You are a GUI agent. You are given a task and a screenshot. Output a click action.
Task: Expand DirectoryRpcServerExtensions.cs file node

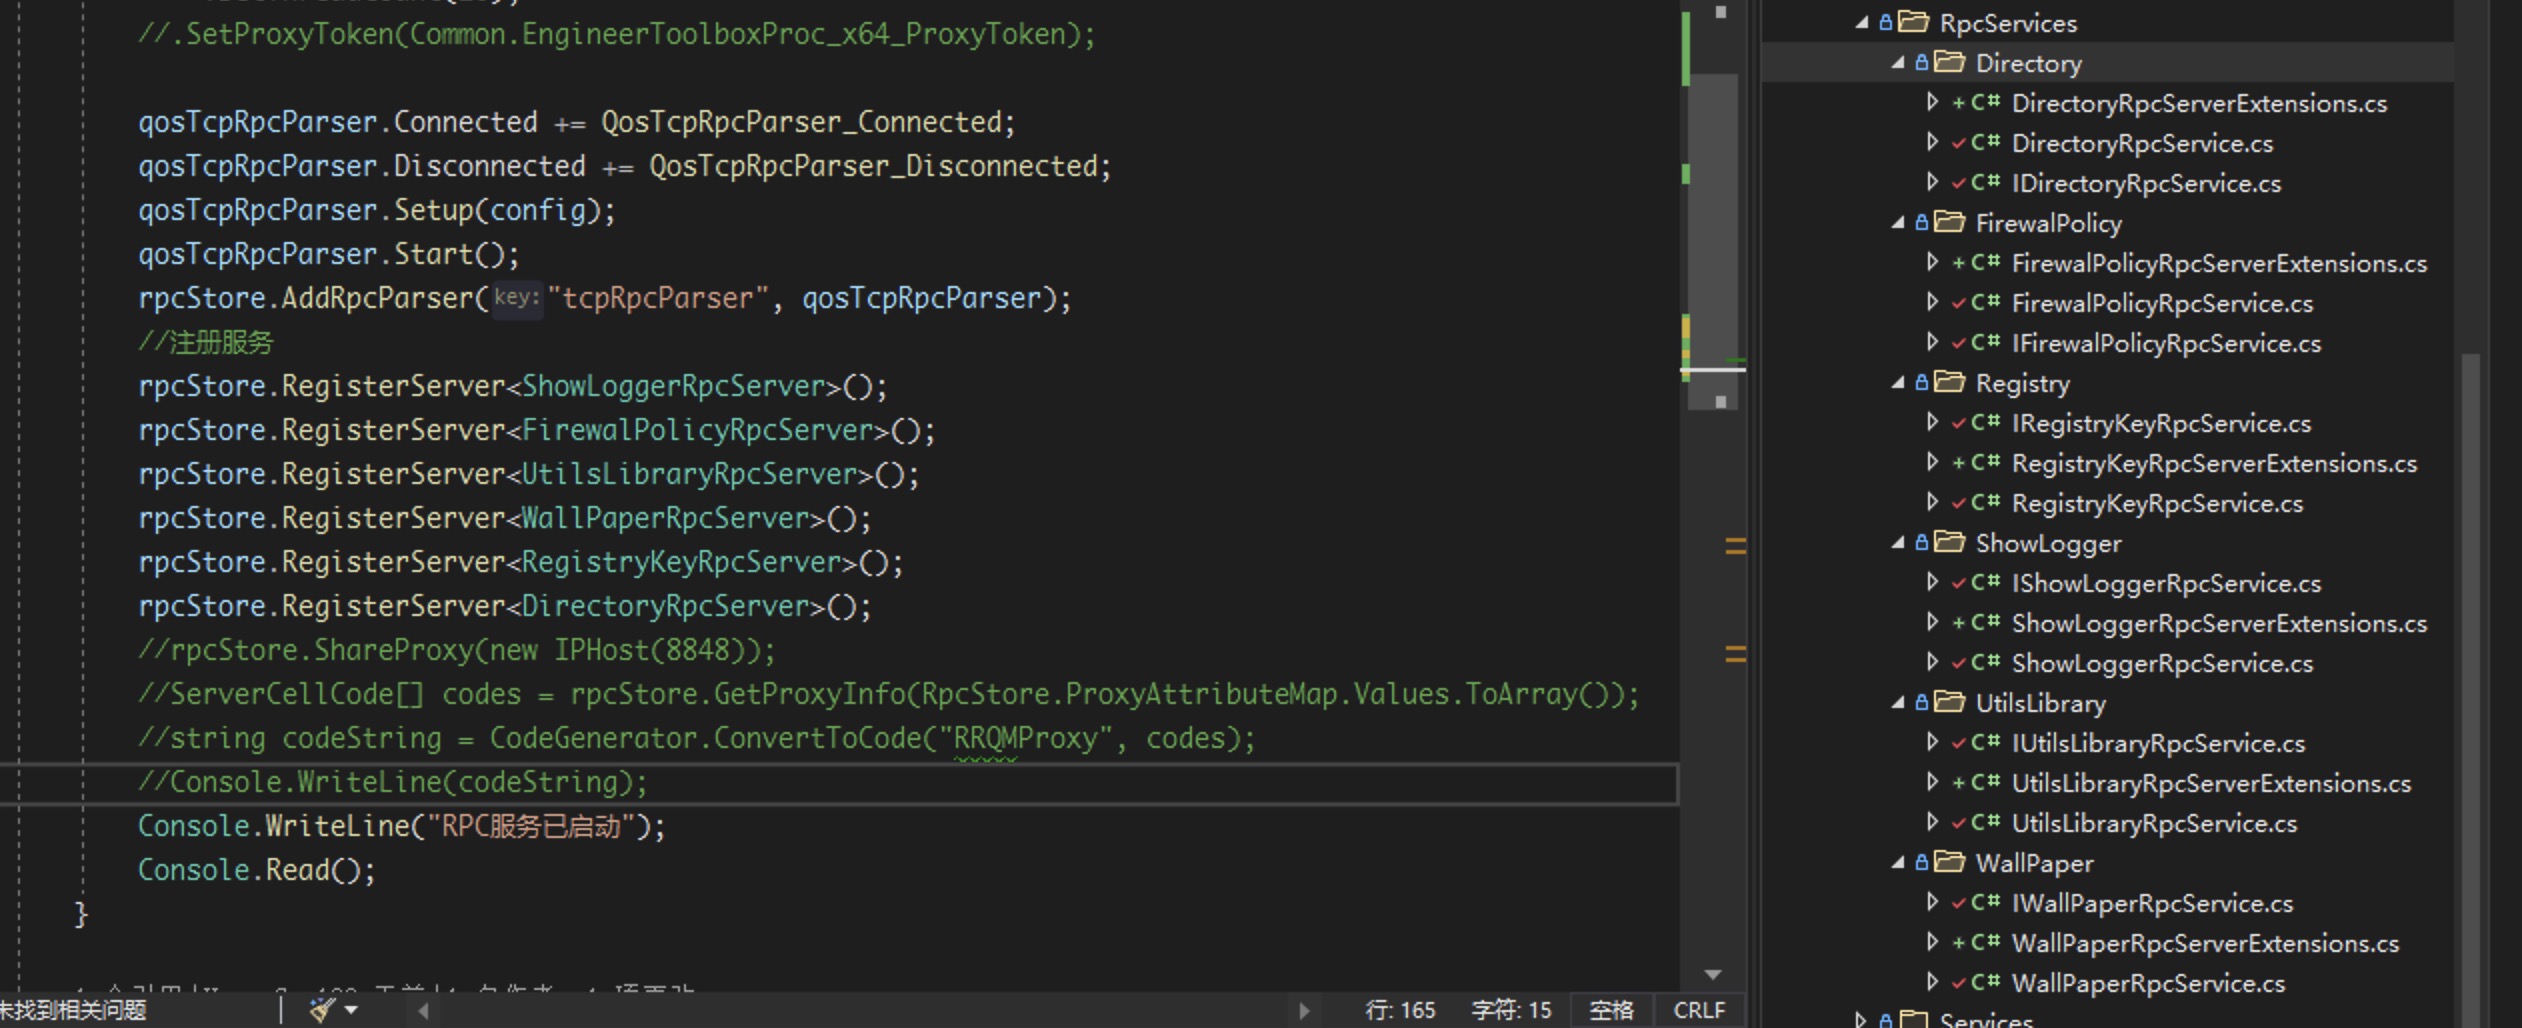click(x=1933, y=102)
